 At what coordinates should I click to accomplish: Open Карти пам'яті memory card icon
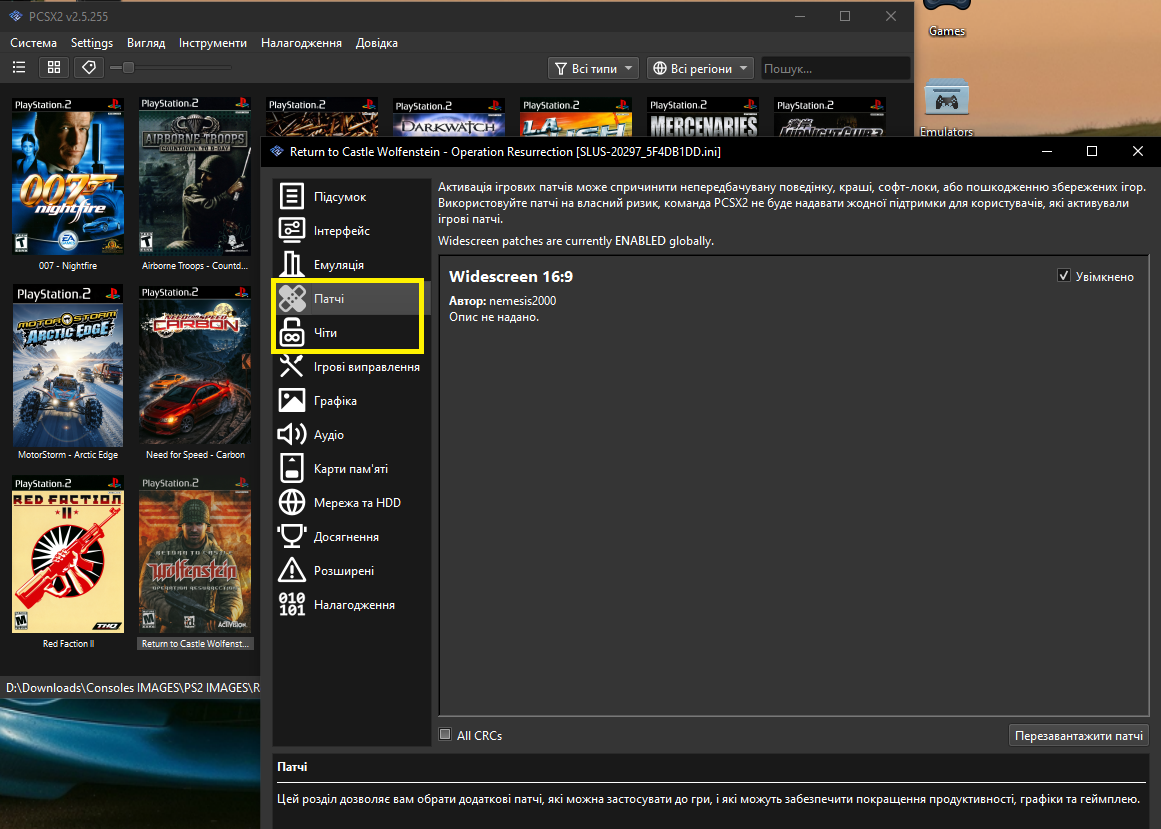click(291, 469)
